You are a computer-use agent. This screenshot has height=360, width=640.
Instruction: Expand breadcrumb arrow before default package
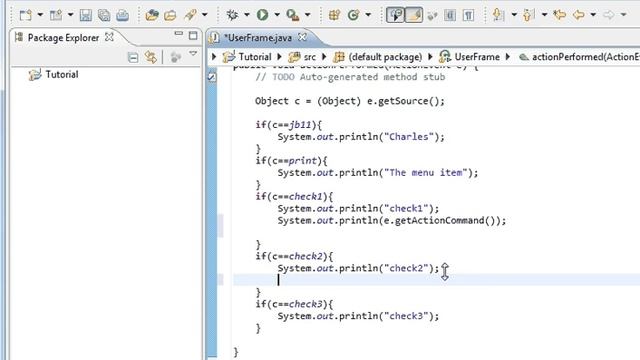point(324,57)
